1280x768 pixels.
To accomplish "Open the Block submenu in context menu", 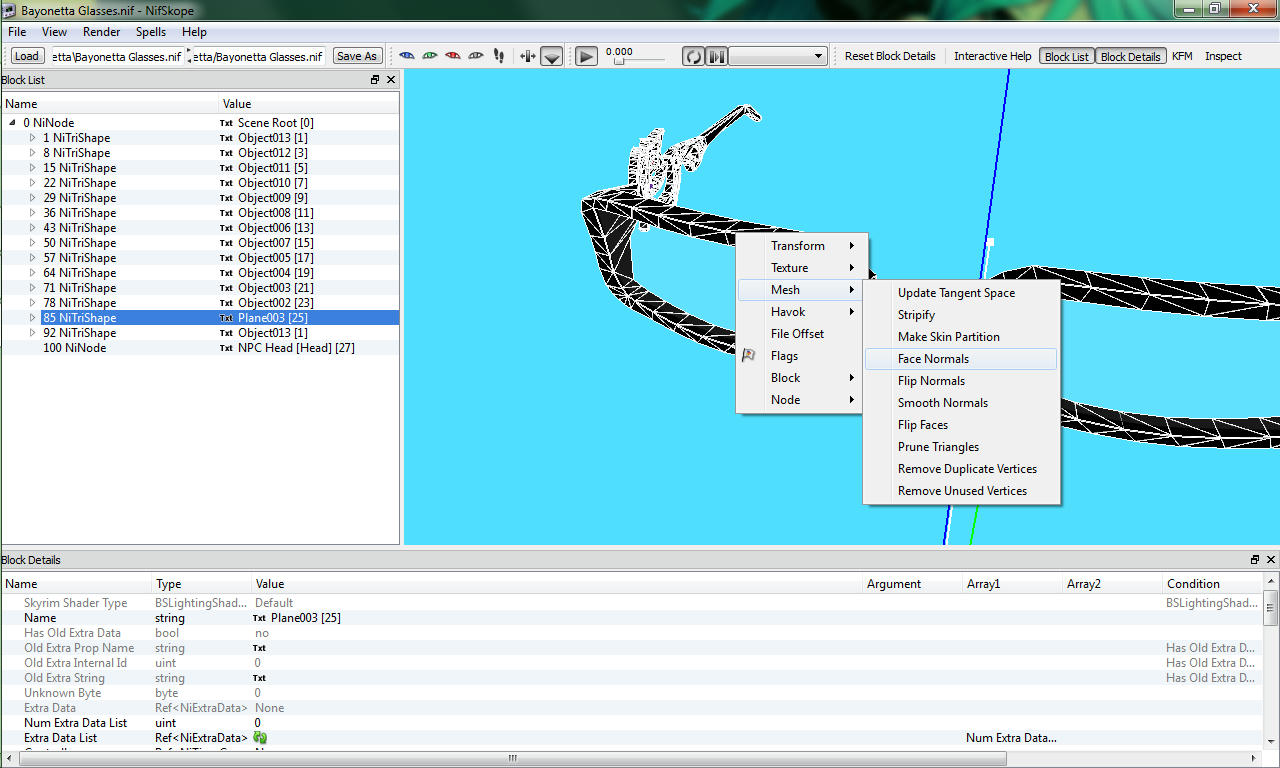I will point(800,378).
